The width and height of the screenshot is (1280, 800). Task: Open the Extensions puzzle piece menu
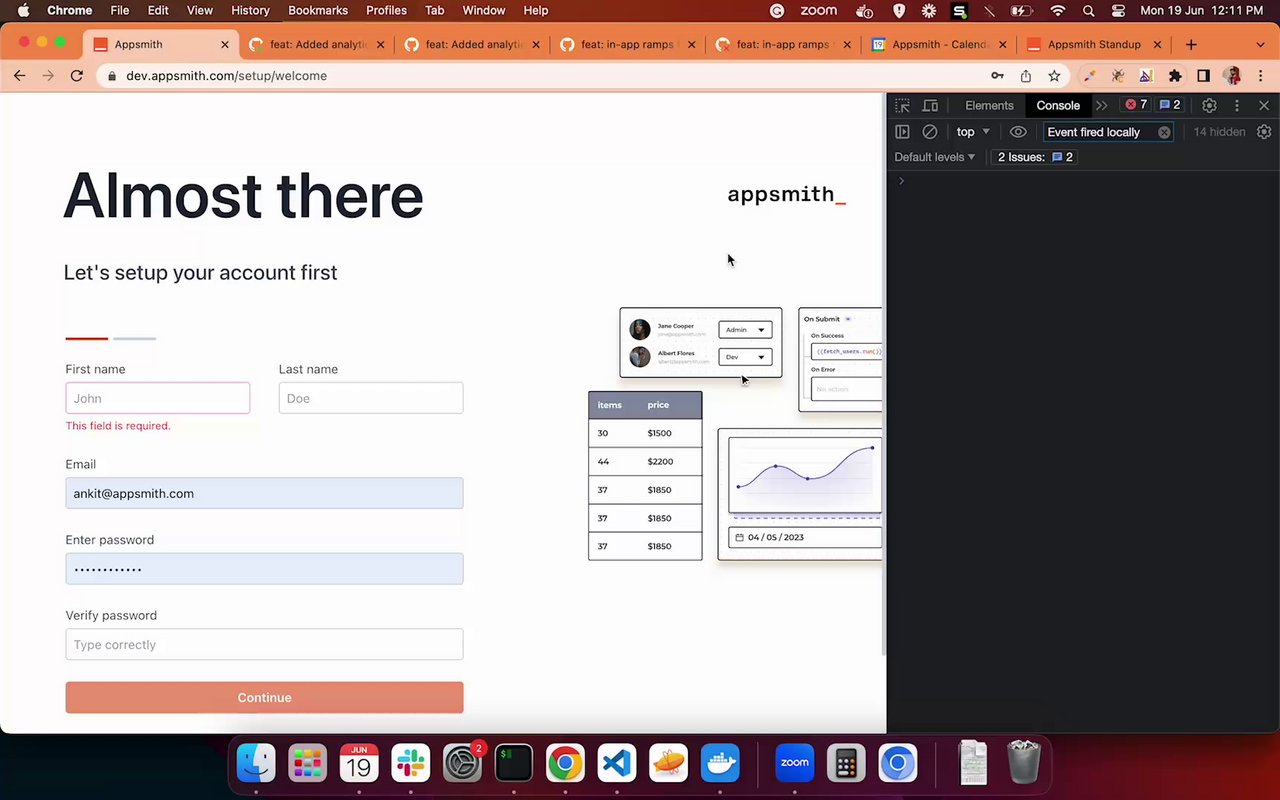coord(1175,76)
